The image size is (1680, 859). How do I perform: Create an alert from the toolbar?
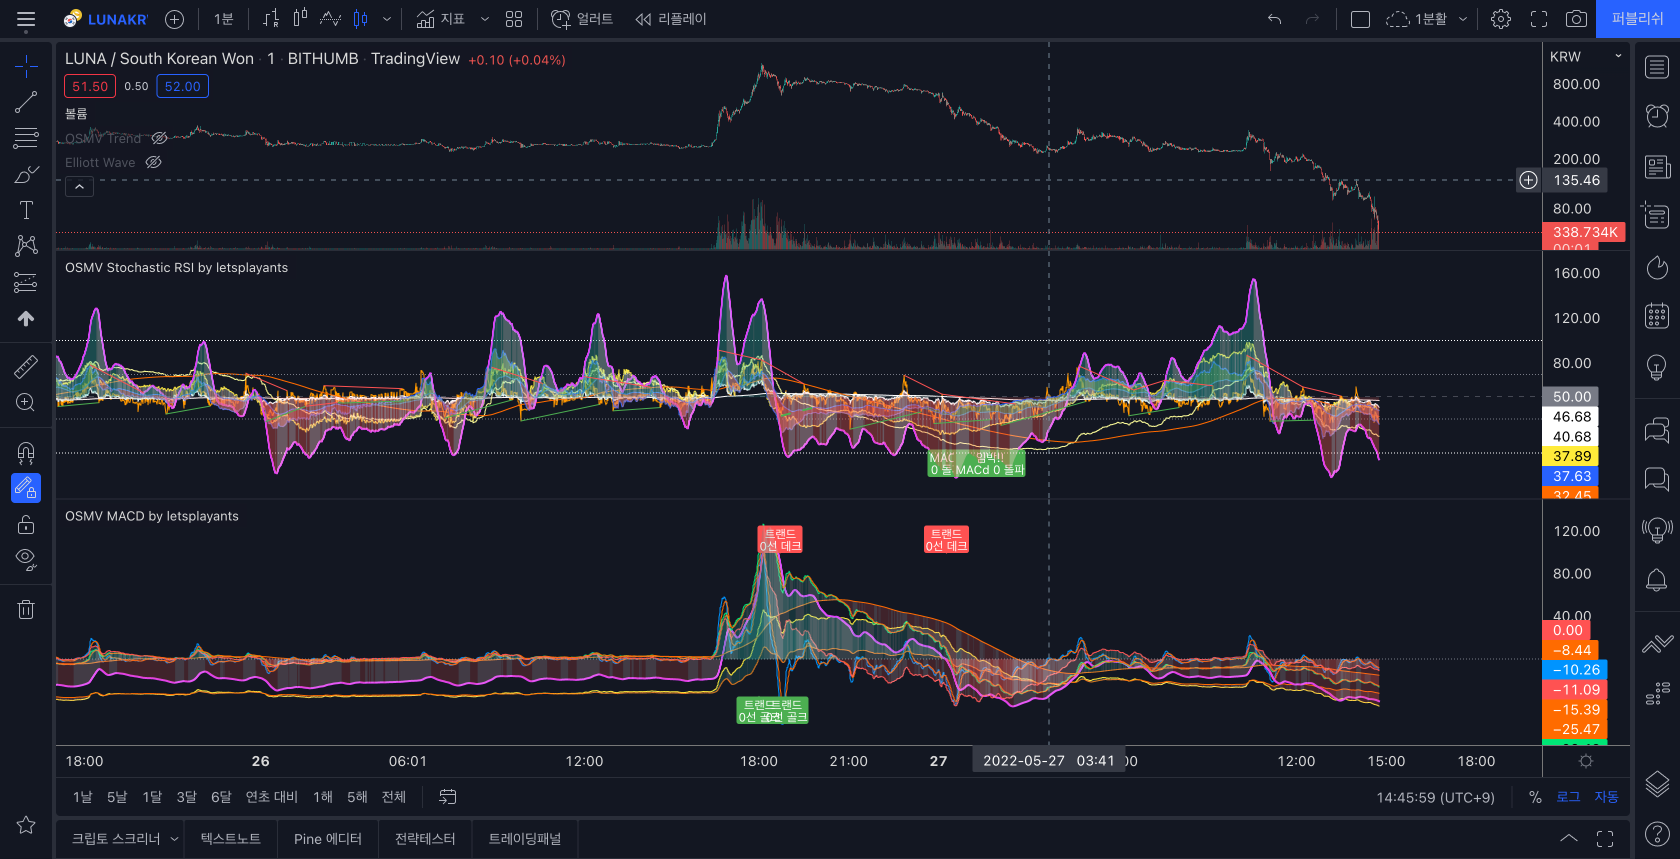pos(582,19)
